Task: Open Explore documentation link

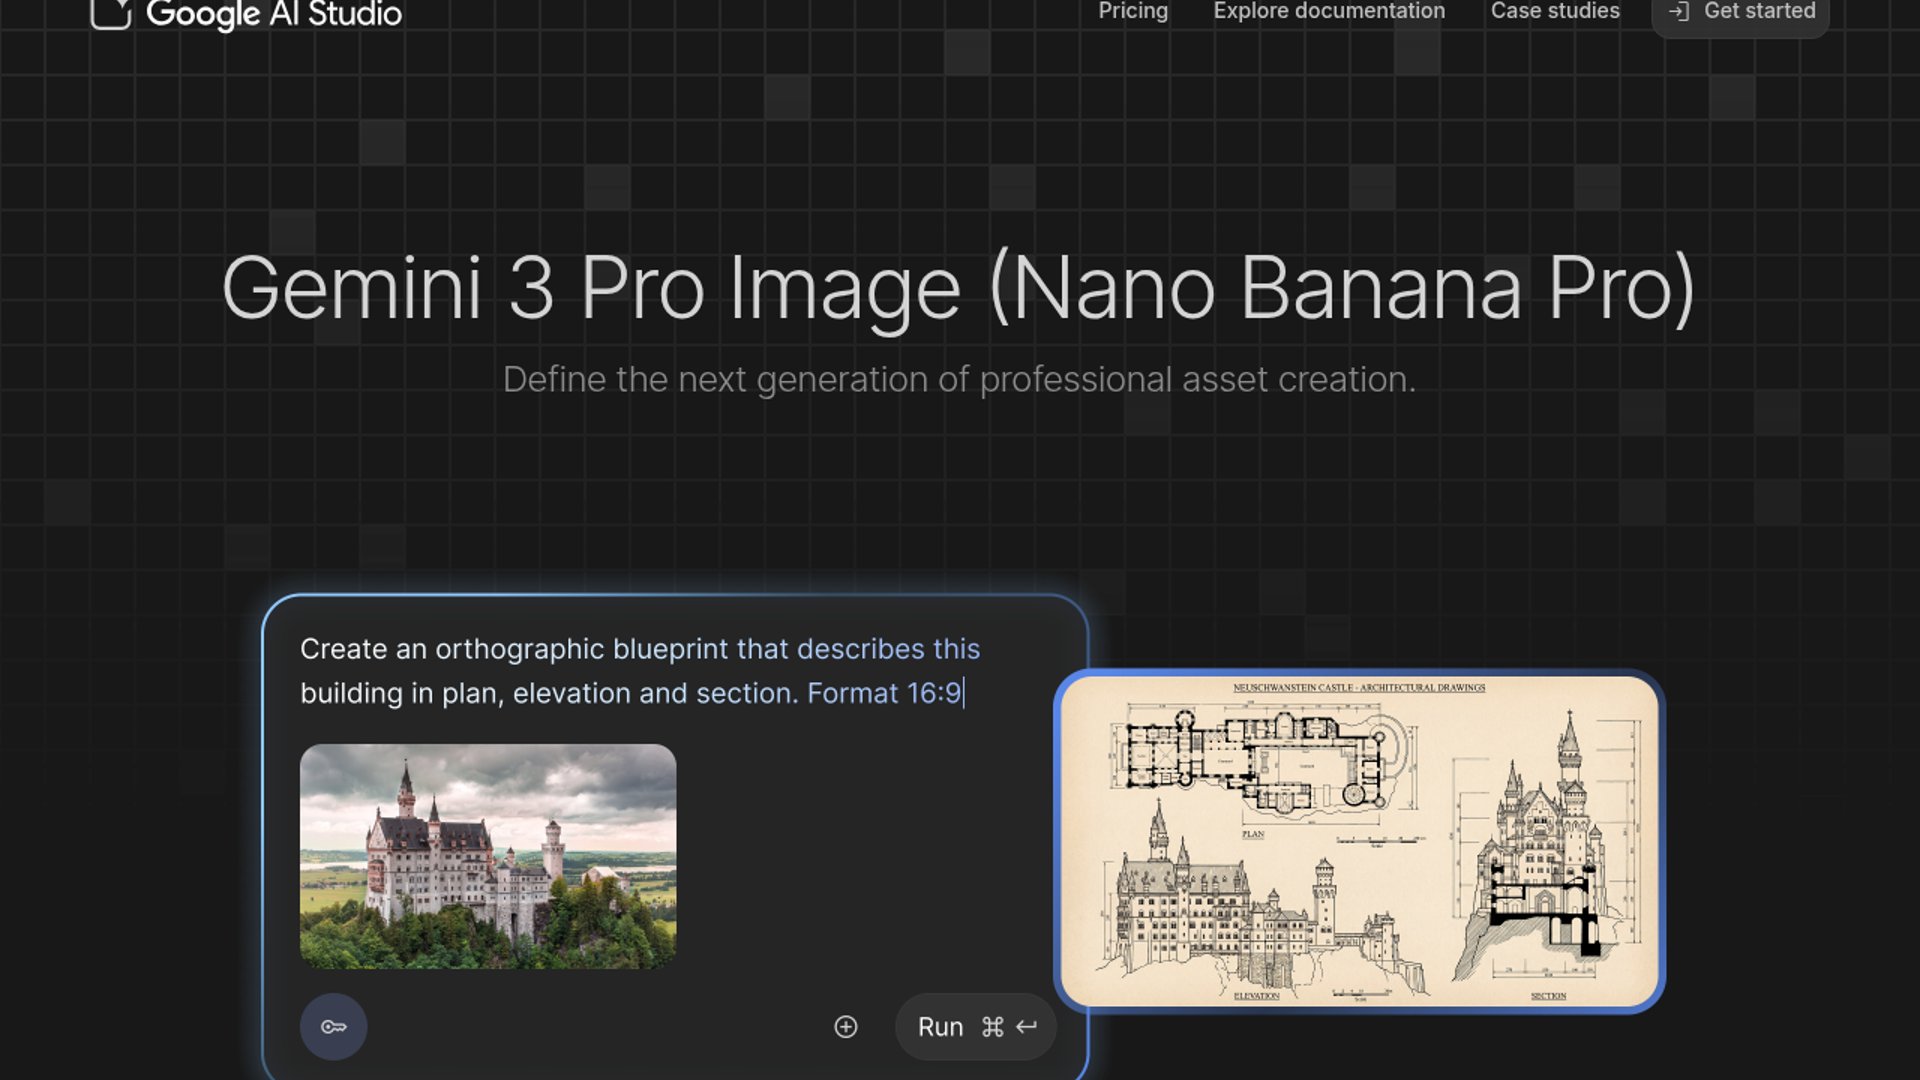Action: (x=1329, y=11)
